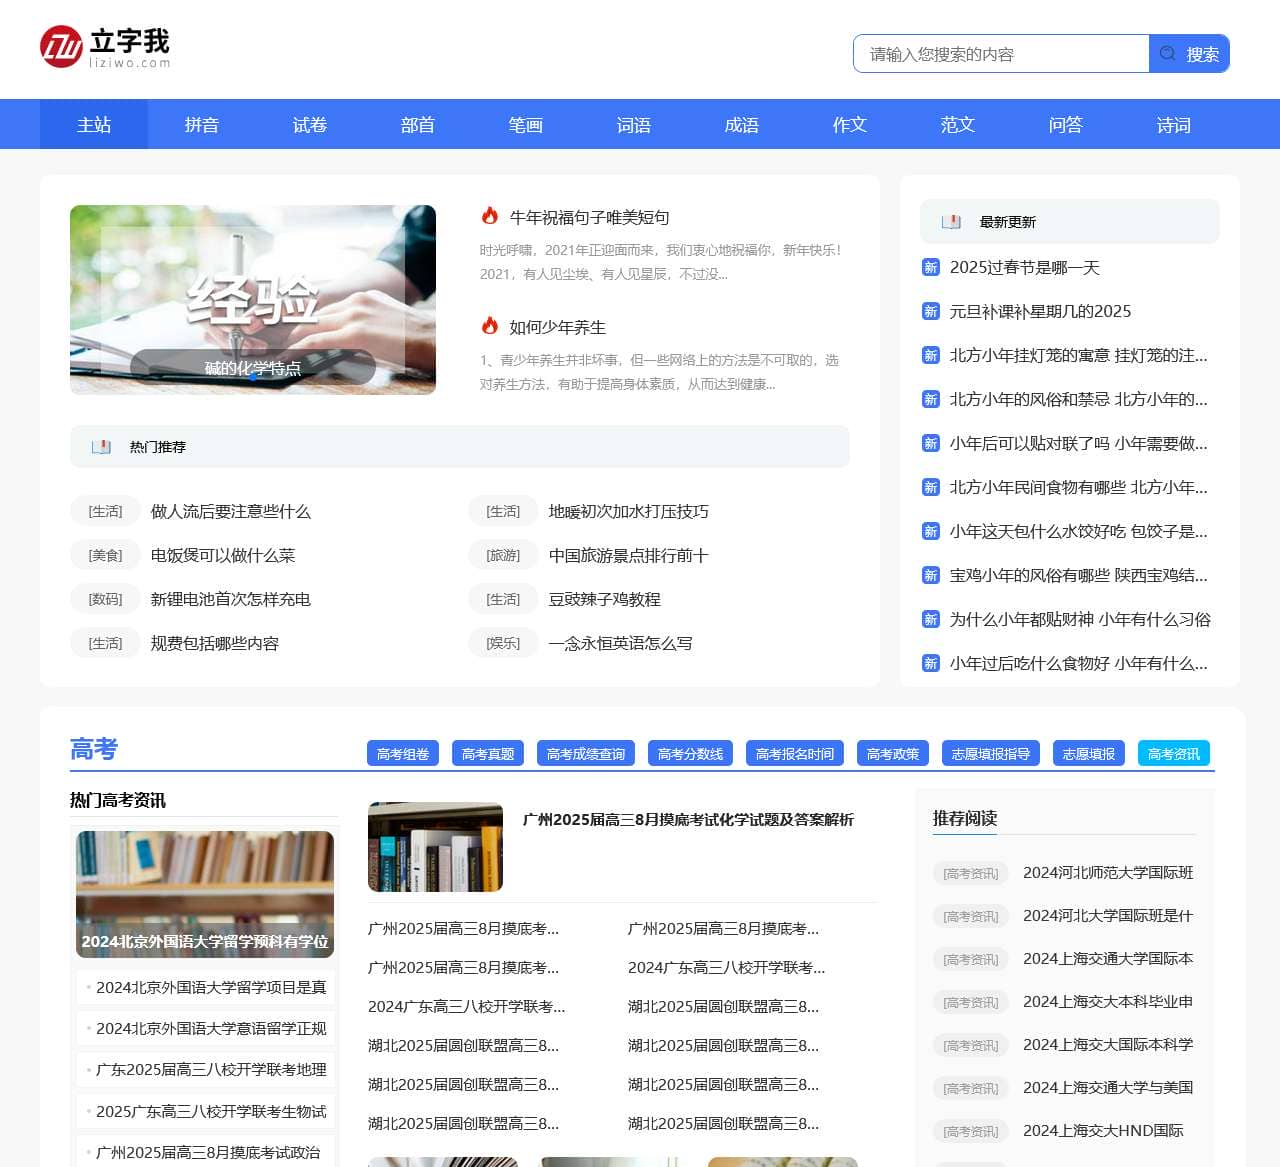Click the 高考 section heading

point(94,749)
